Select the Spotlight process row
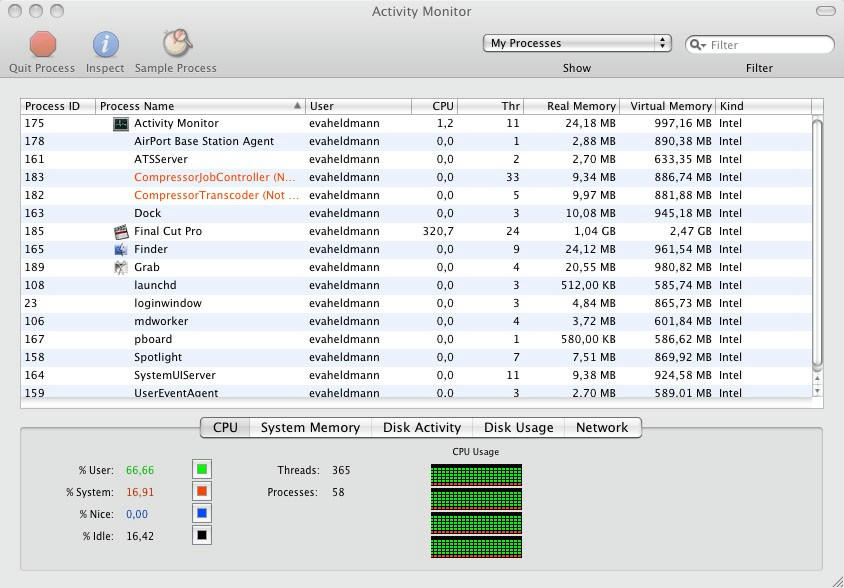The width and height of the screenshot is (844, 588). tap(416, 358)
